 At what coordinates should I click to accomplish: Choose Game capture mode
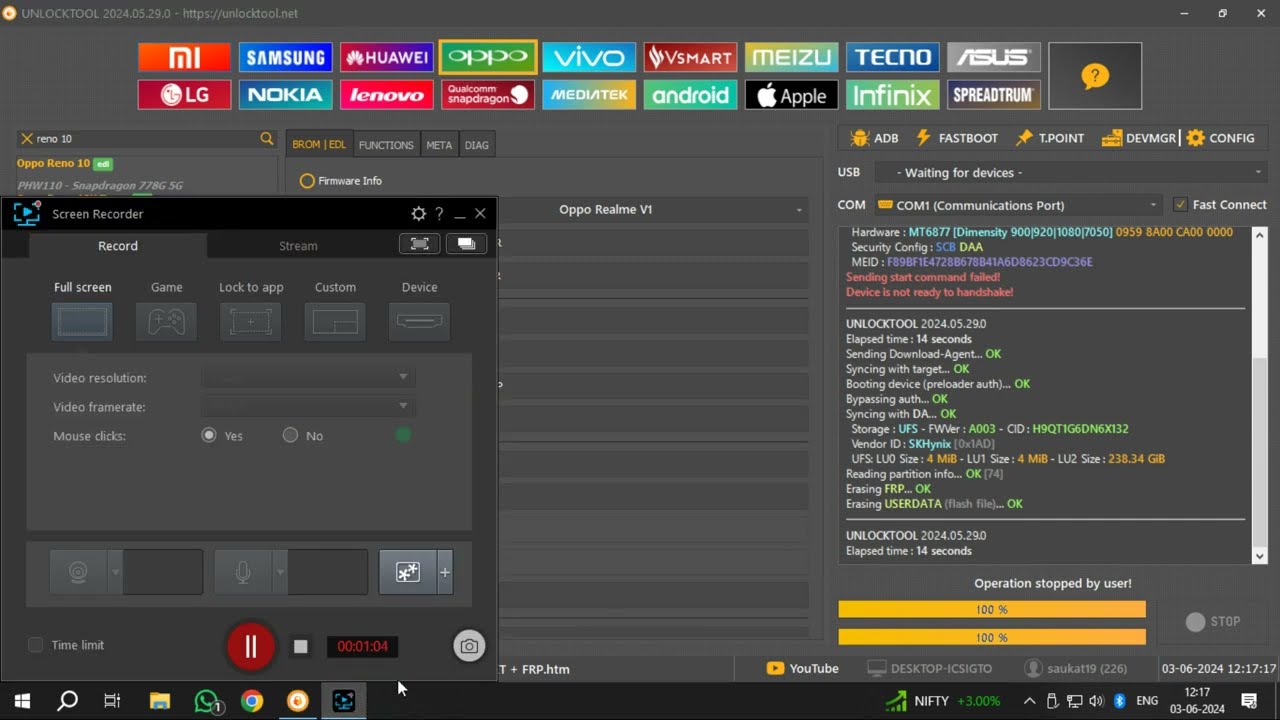point(166,321)
